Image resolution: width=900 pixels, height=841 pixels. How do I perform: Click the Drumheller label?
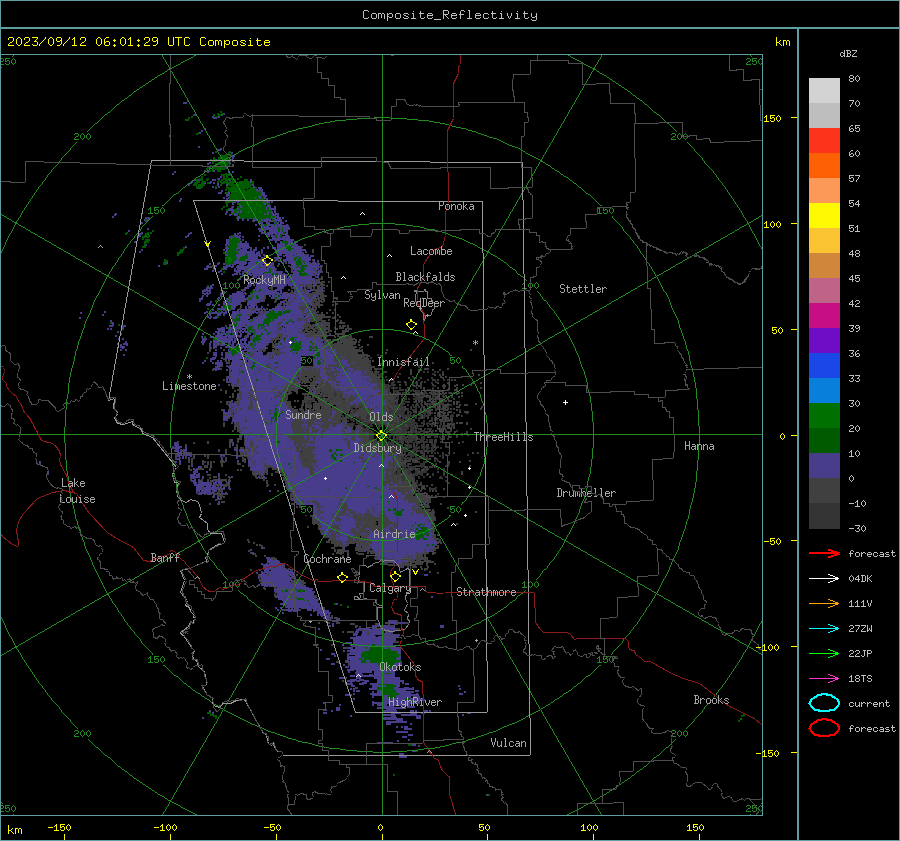pyautogui.click(x=586, y=493)
